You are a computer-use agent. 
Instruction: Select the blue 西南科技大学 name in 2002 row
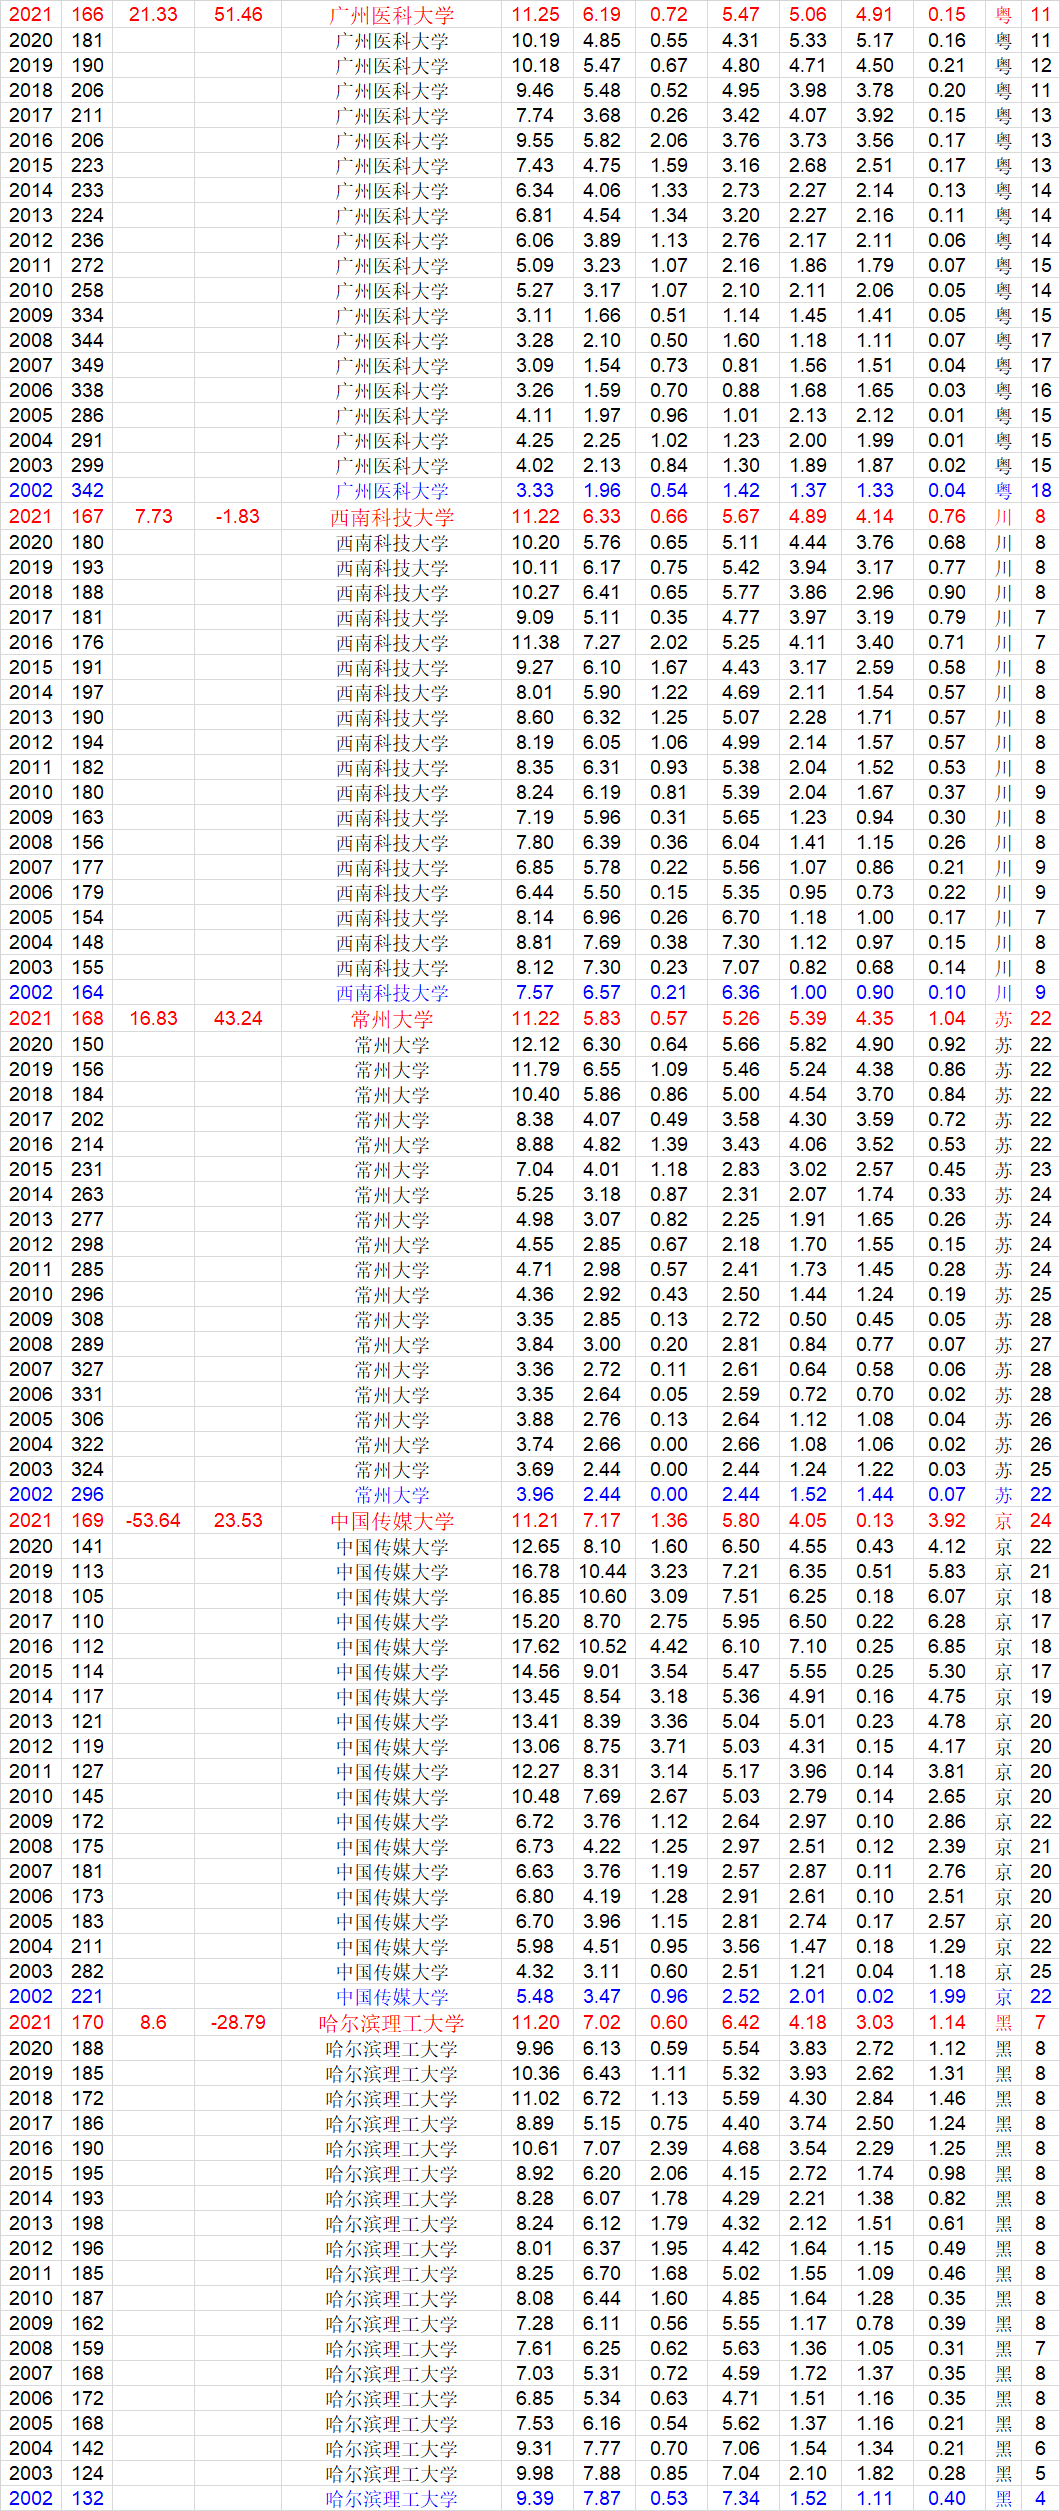pyautogui.click(x=391, y=992)
